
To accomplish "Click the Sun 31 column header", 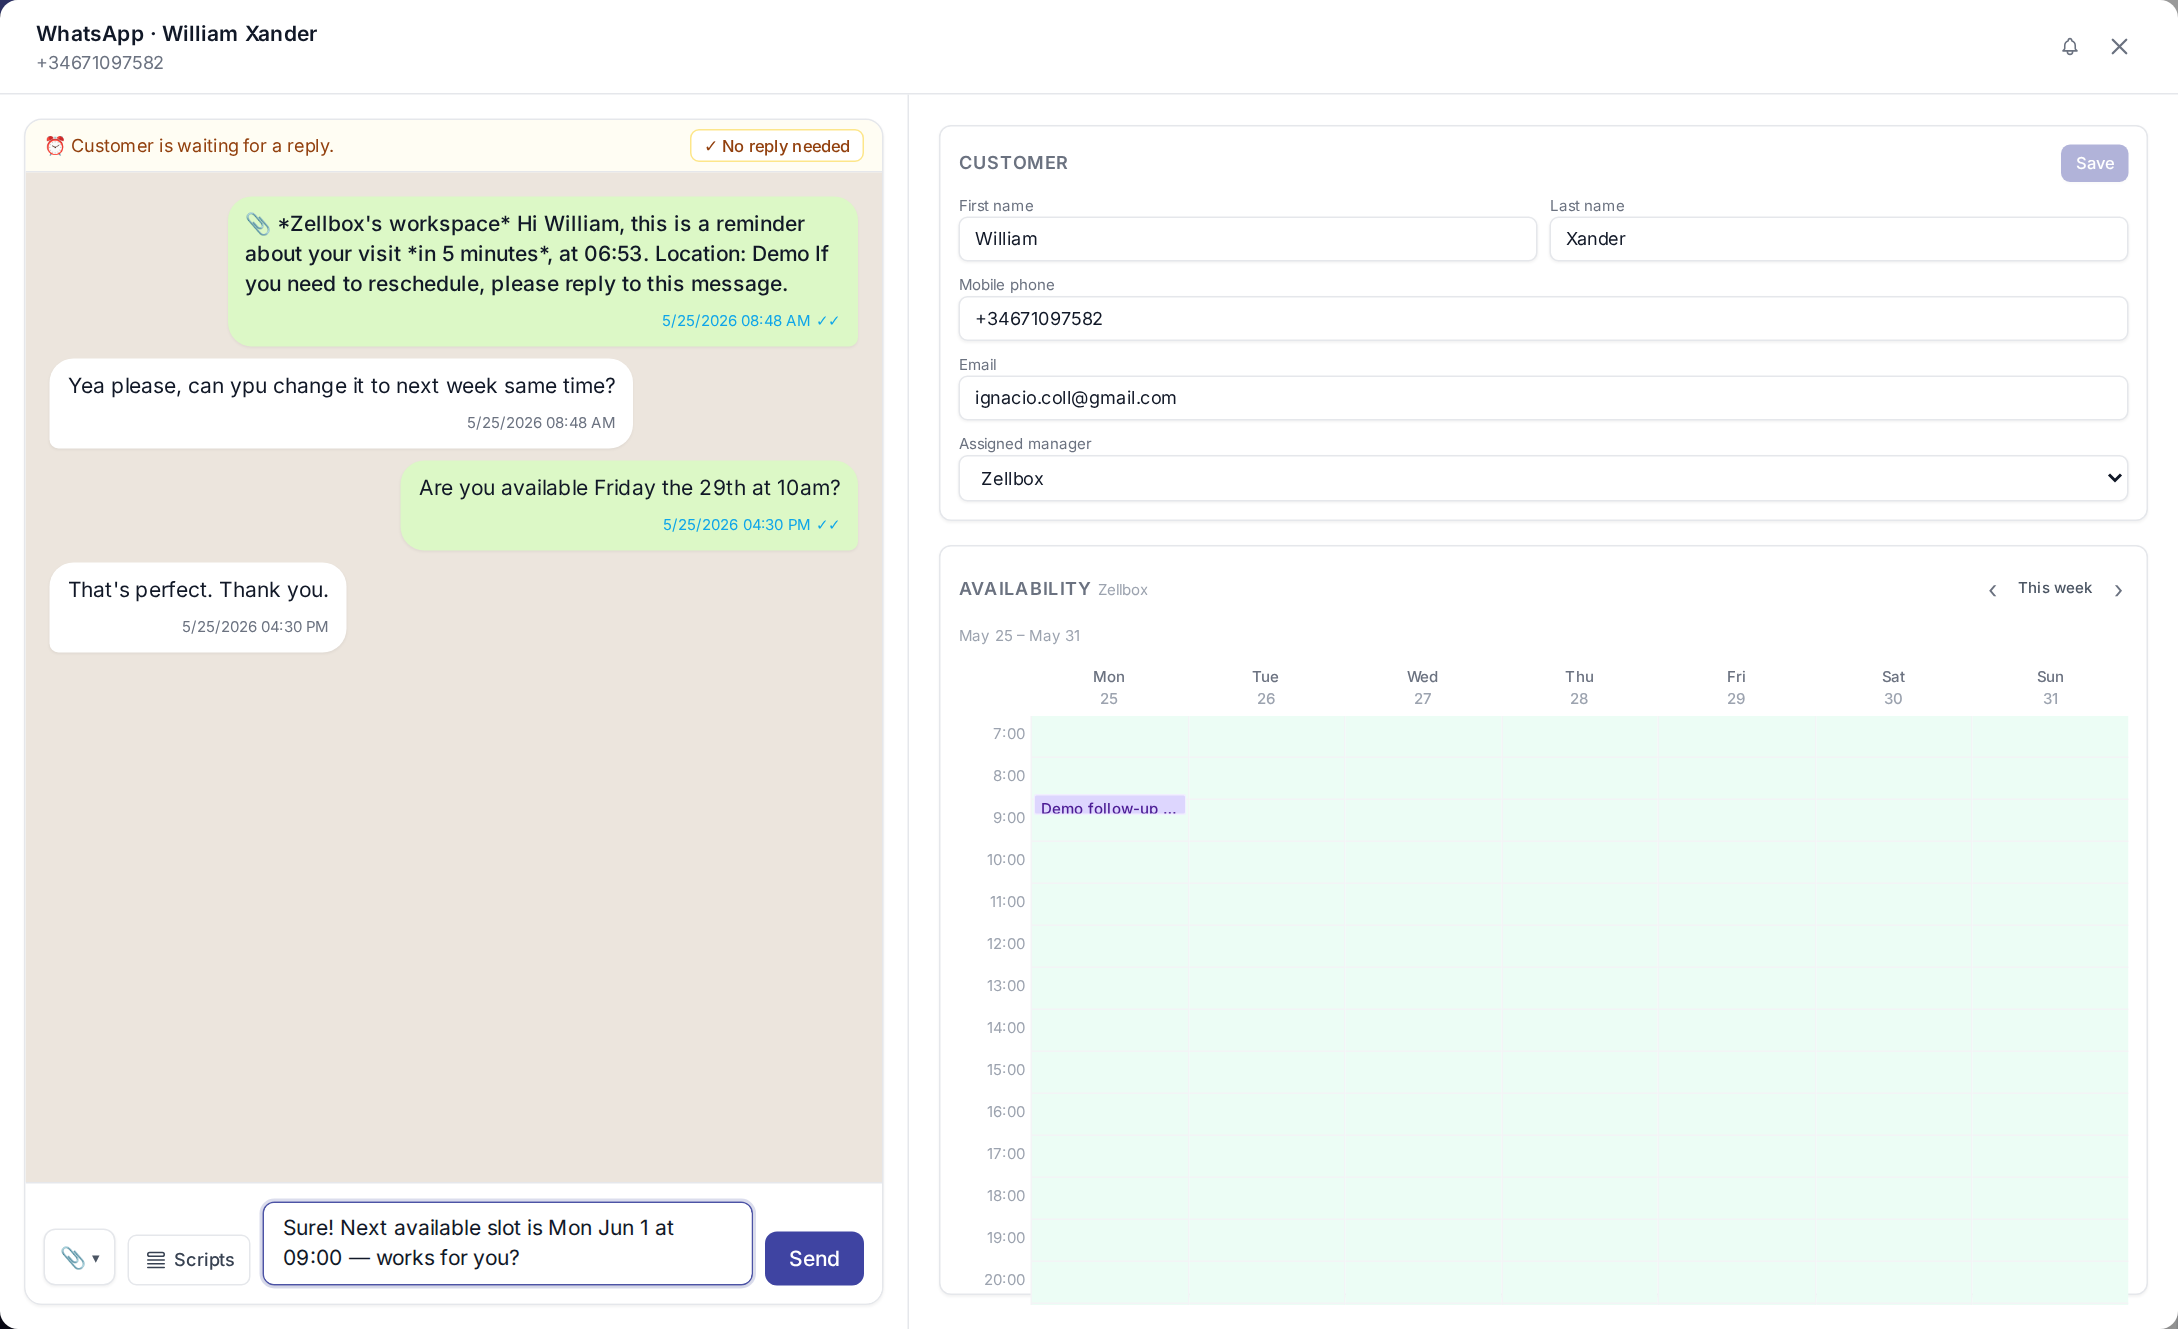I will click(x=2050, y=688).
